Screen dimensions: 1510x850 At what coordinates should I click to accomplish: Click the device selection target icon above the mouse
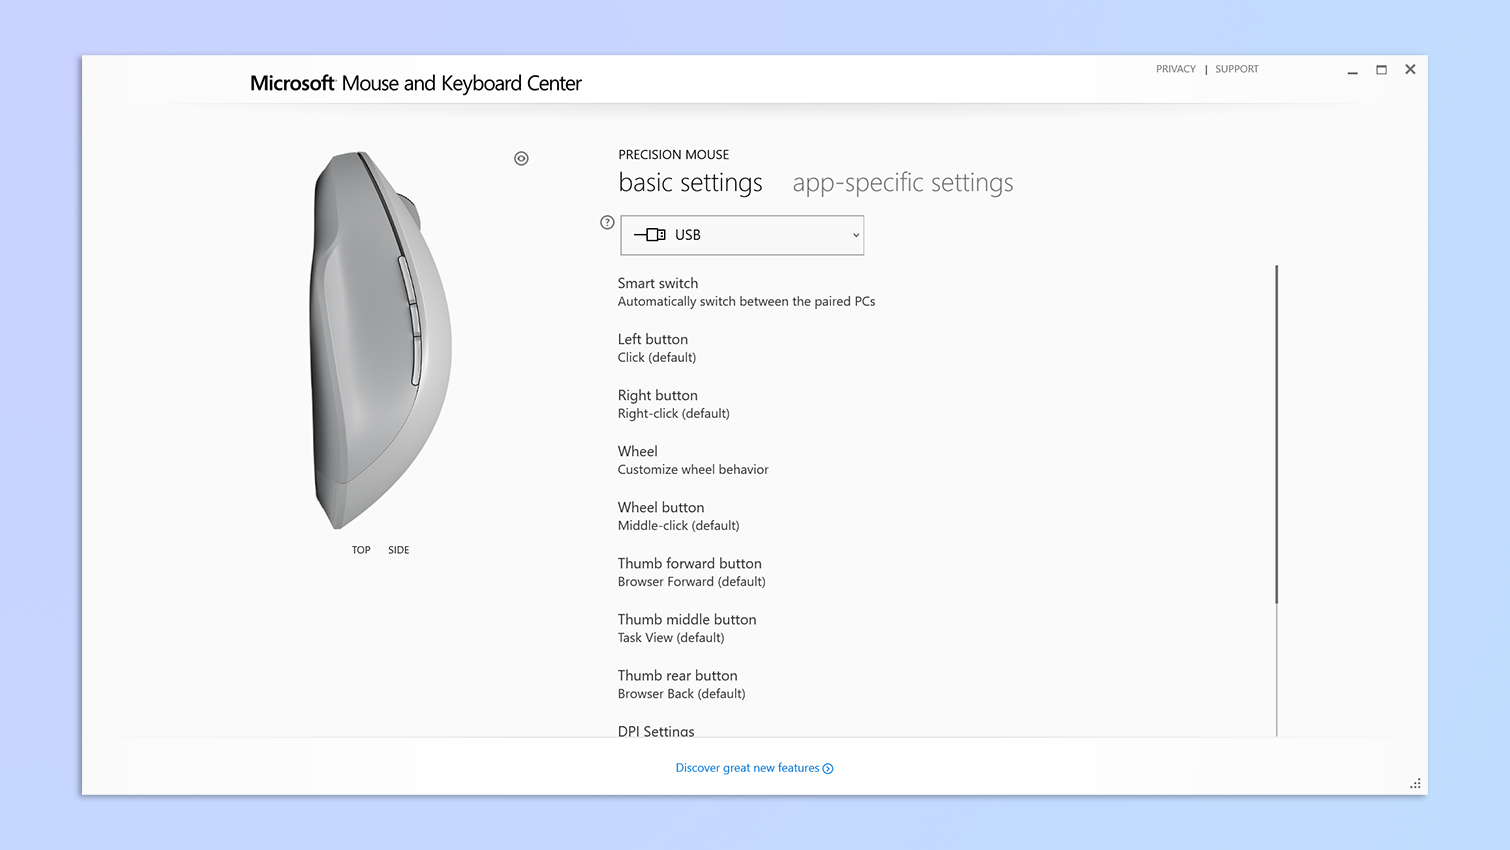click(x=520, y=158)
